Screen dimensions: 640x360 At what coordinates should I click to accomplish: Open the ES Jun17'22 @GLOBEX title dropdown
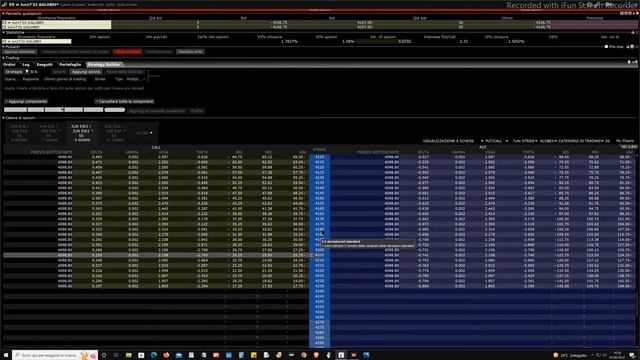[x=34, y=4]
